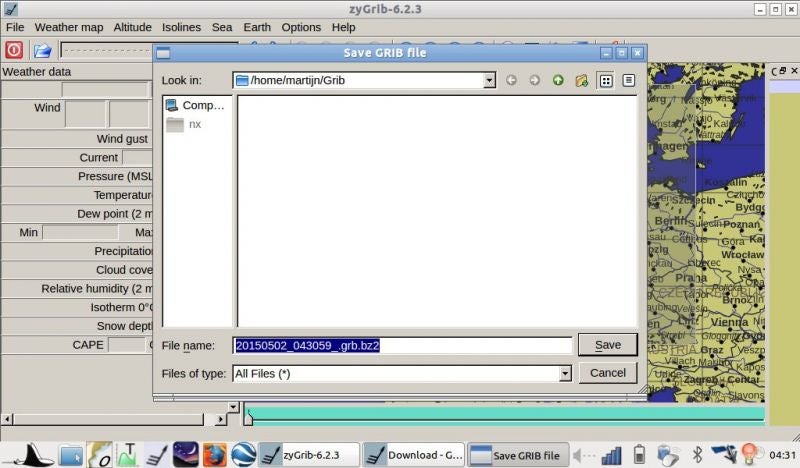Open the Help menu
This screenshot has height=468, width=800.
pyautogui.click(x=343, y=27)
